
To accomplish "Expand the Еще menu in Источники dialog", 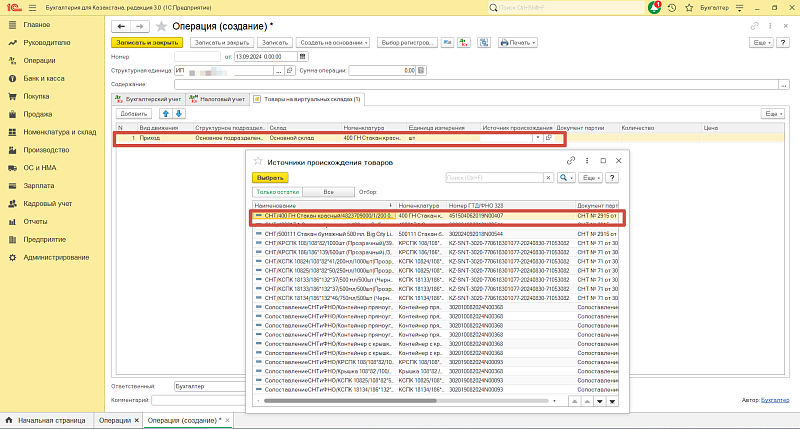I will click(x=591, y=177).
